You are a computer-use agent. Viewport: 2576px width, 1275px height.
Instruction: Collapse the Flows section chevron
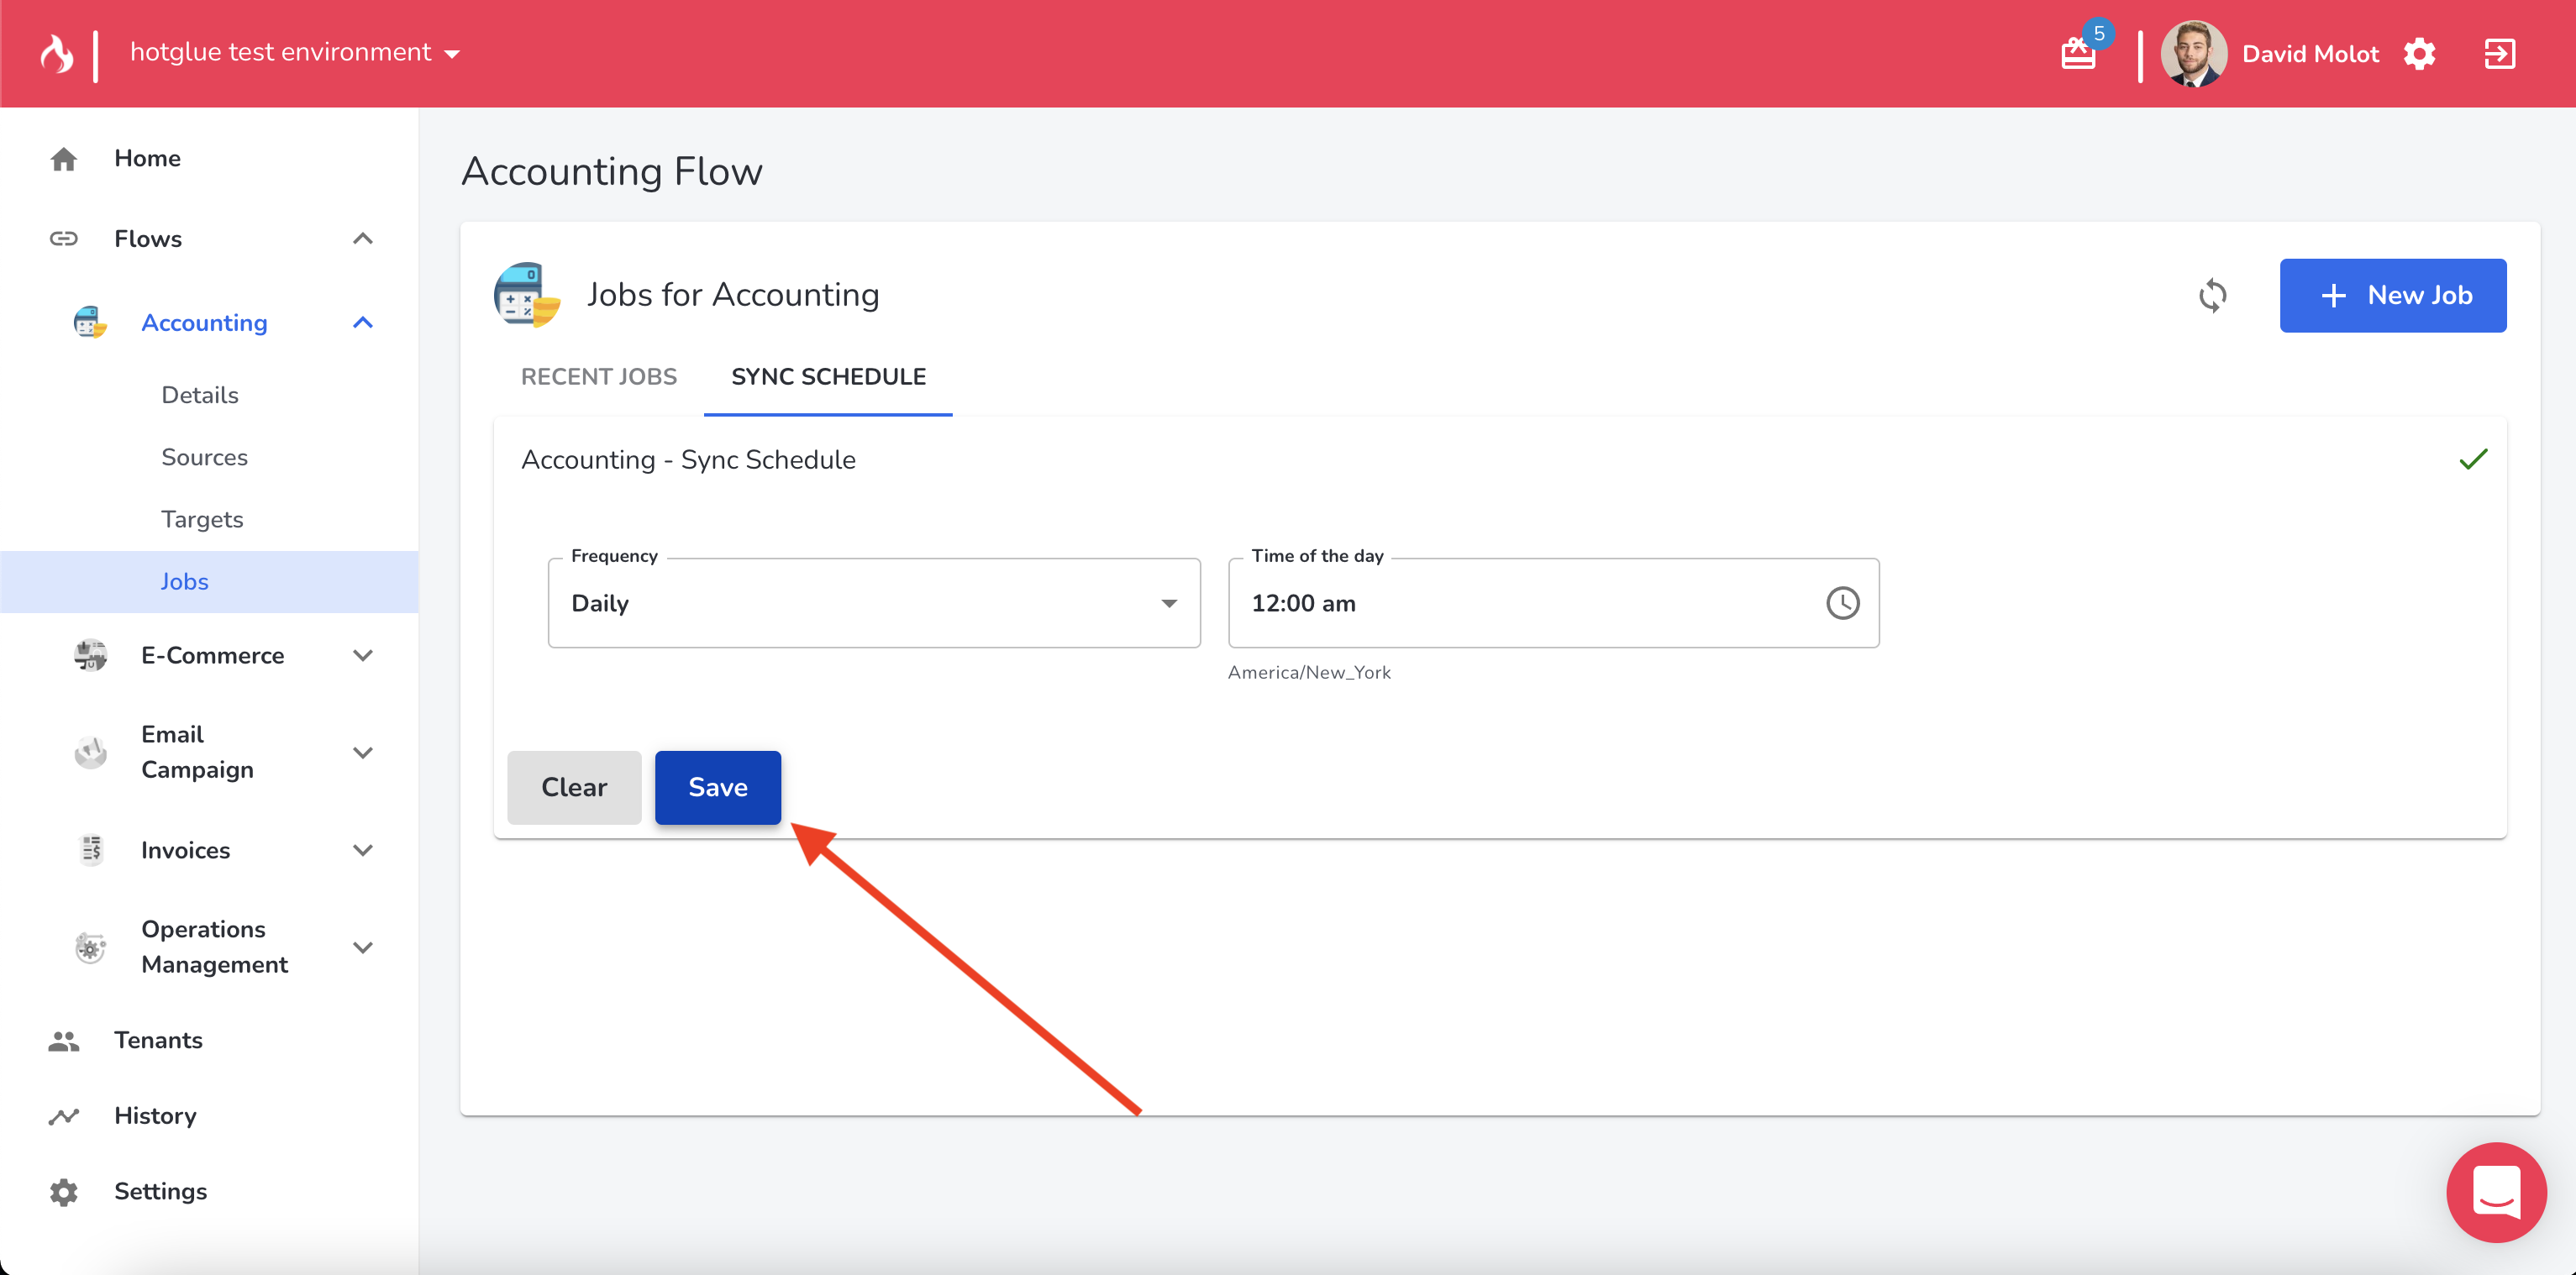[x=363, y=239]
